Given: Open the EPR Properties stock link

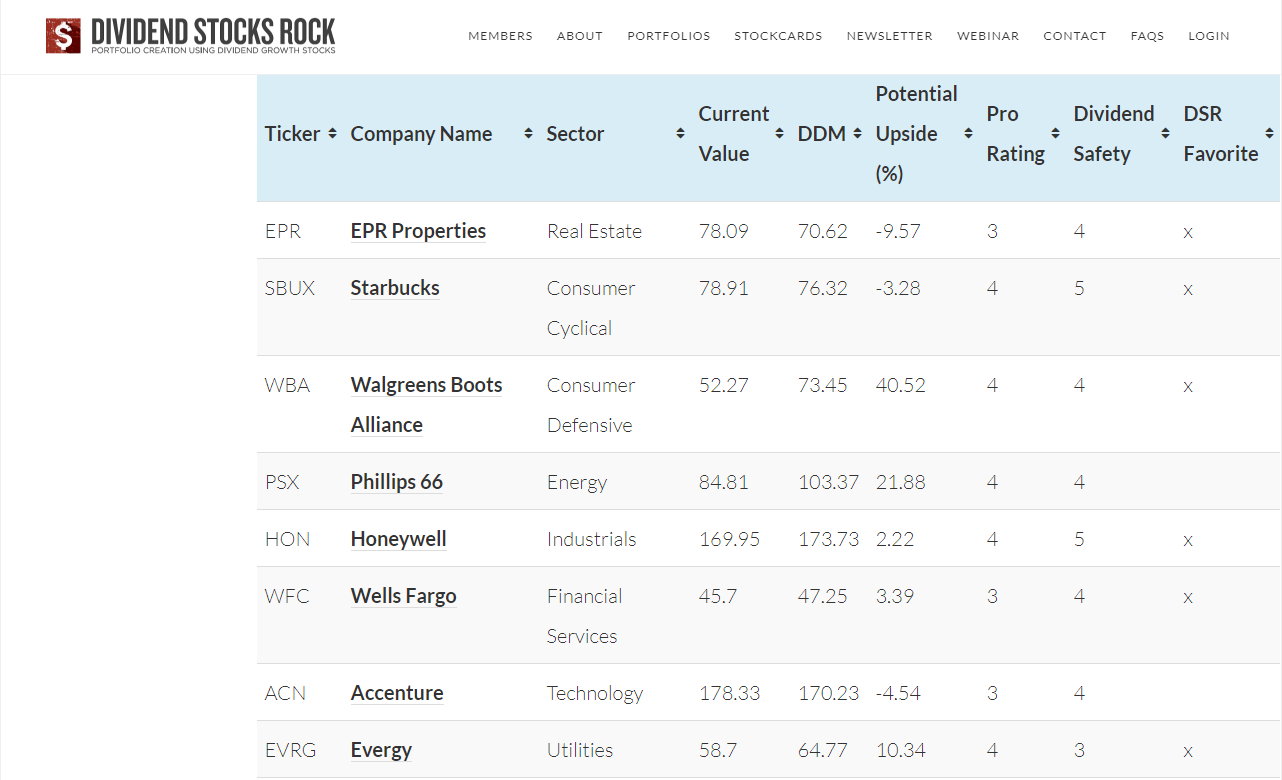Looking at the screenshot, I should (x=418, y=231).
